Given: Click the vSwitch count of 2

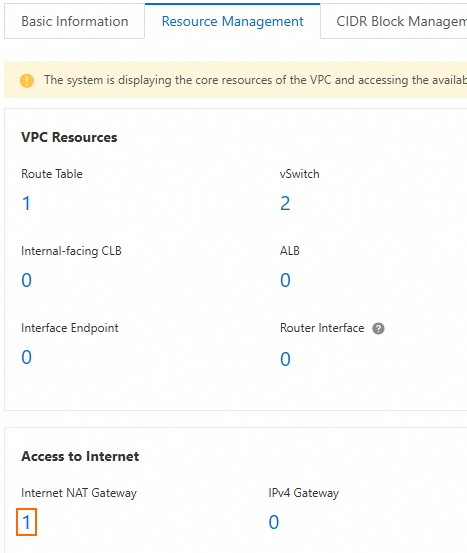Looking at the screenshot, I should pos(285,203).
